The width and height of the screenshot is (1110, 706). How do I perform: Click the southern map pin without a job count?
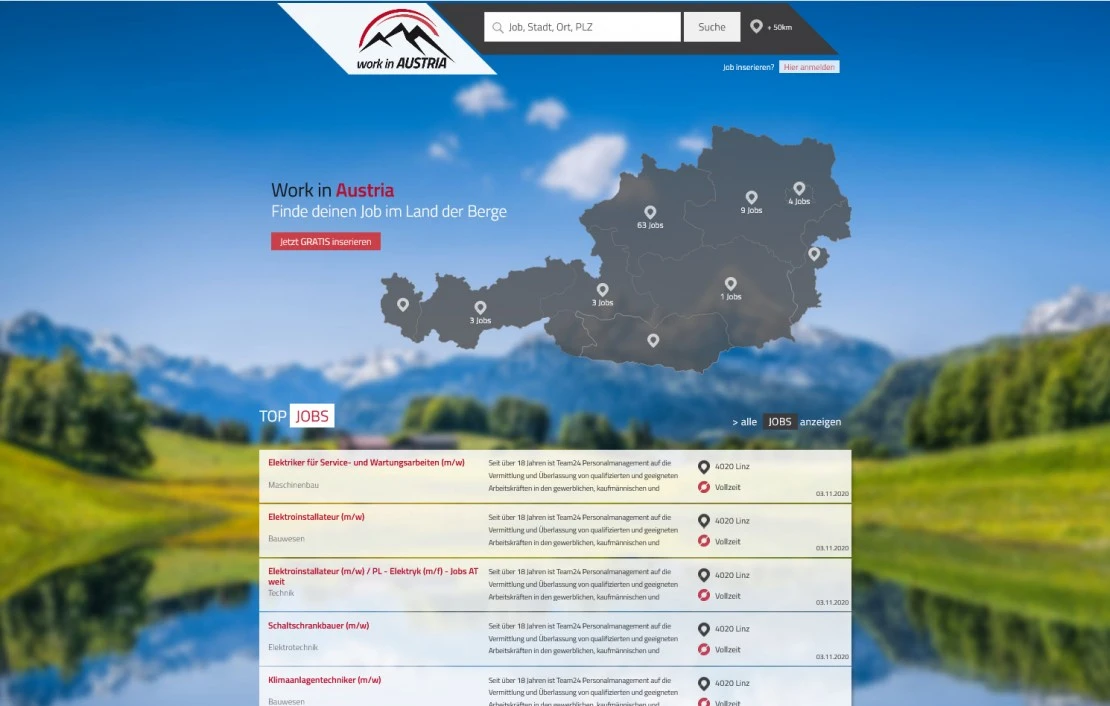click(653, 341)
